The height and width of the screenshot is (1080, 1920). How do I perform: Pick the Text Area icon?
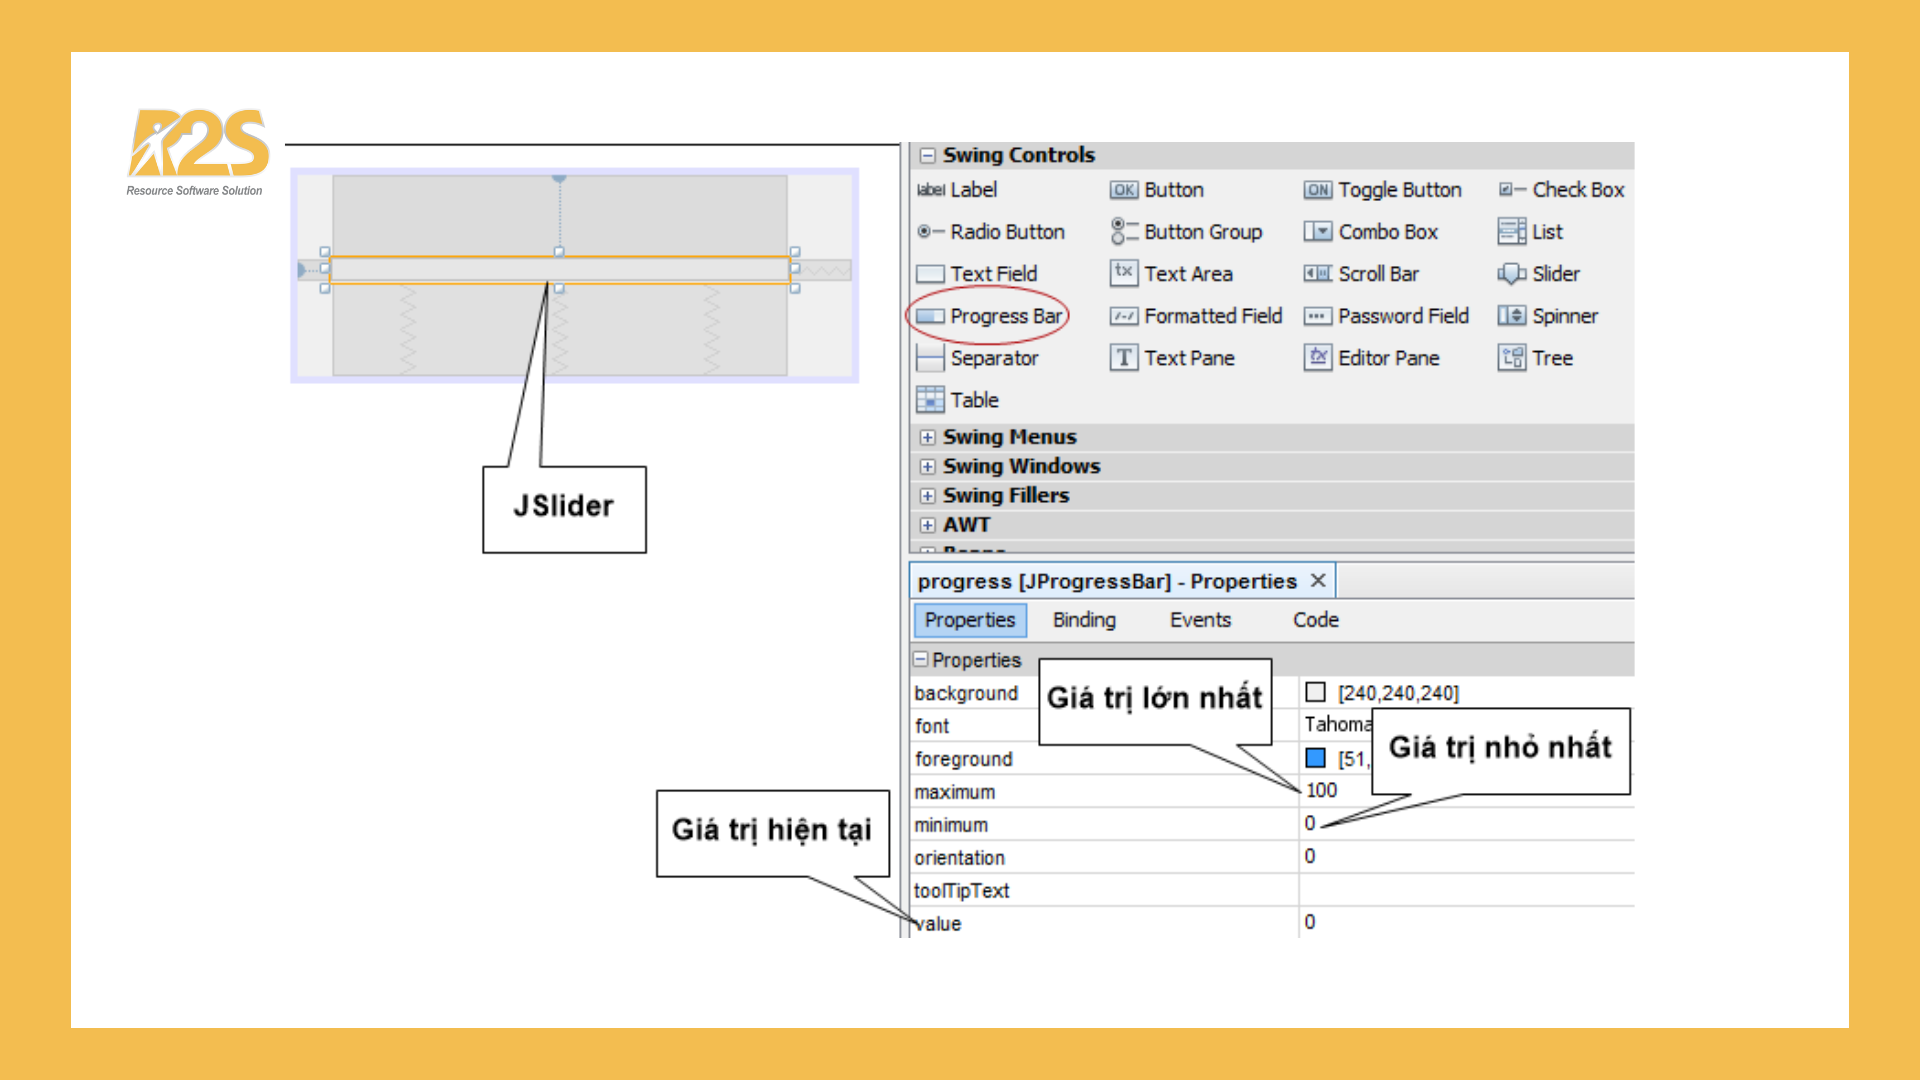click(x=1123, y=273)
